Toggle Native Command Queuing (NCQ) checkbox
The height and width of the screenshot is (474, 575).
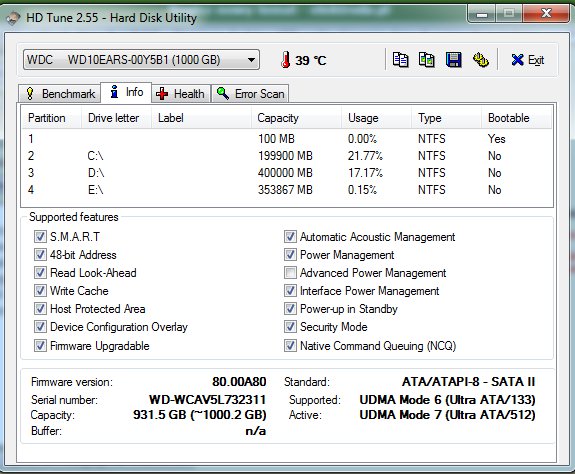[290, 345]
